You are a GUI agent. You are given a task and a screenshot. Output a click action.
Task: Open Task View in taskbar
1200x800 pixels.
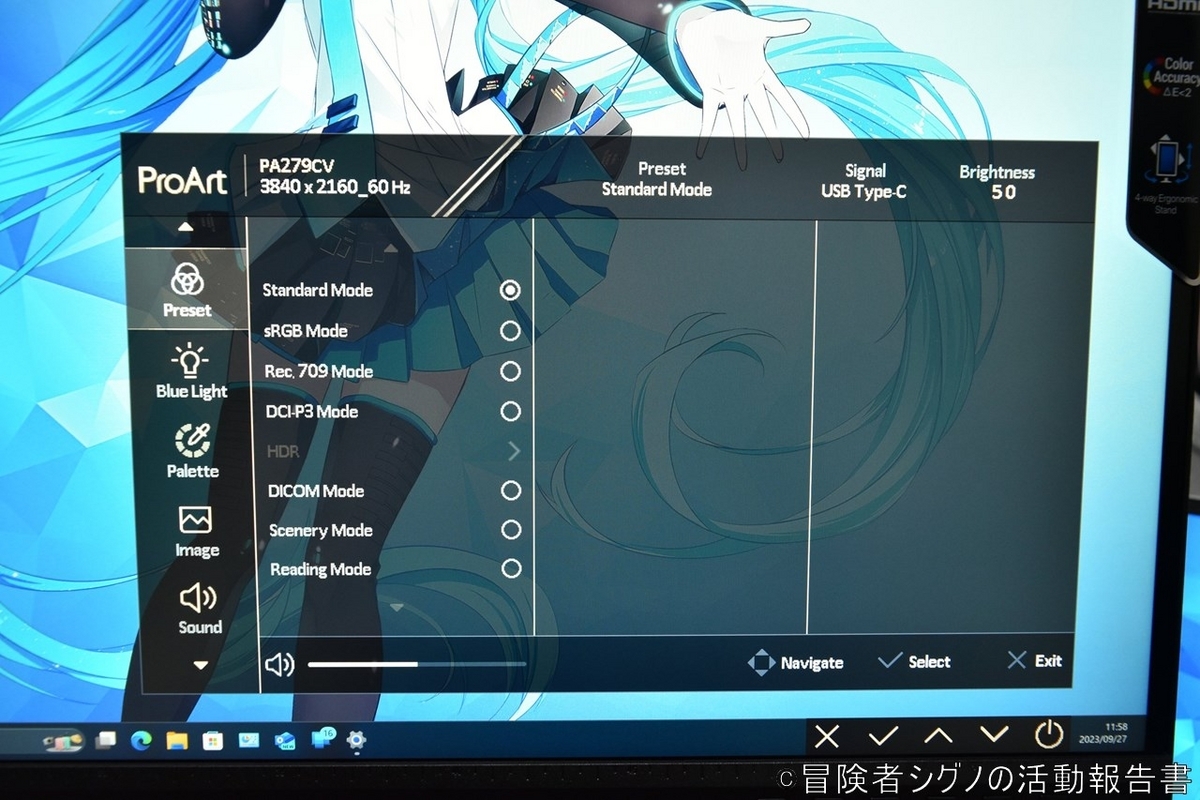click(x=105, y=741)
